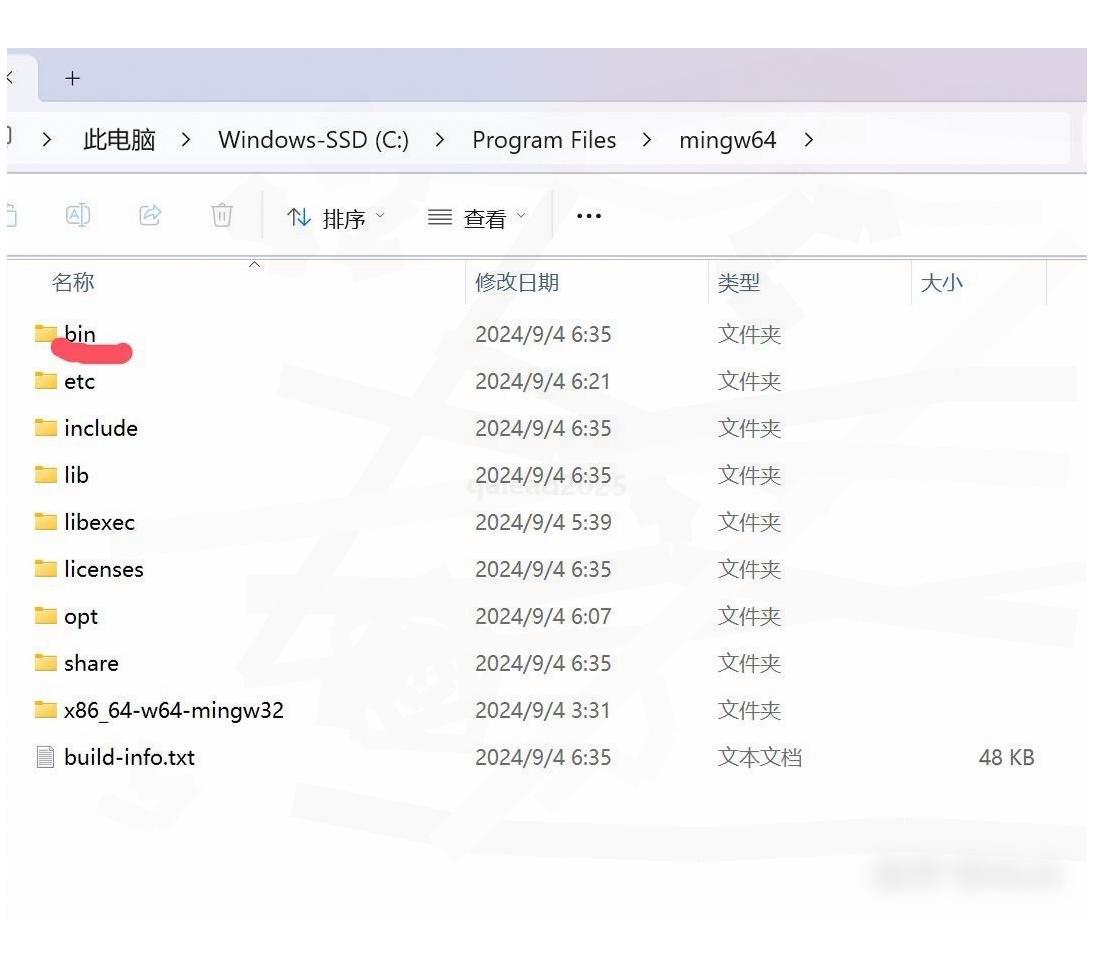The width and height of the screenshot is (1094, 968).
Task: Go to 此电脑 in address bar
Action: [x=119, y=140]
